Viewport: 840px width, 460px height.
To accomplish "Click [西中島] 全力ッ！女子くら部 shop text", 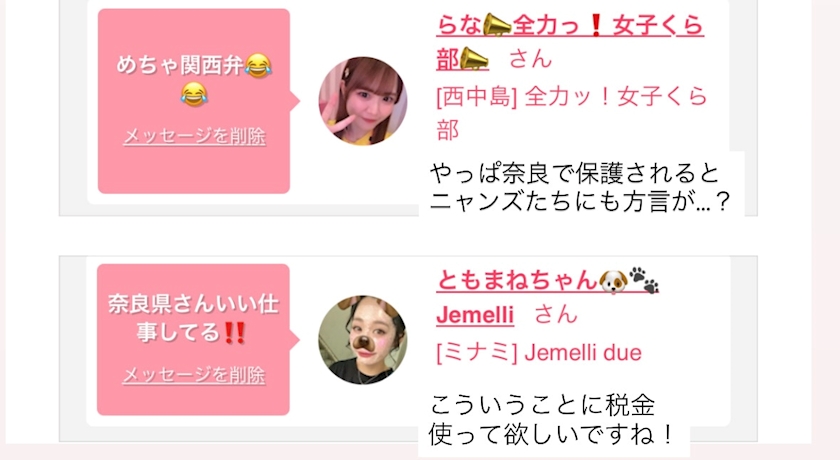I will pyautogui.click(x=572, y=113).
